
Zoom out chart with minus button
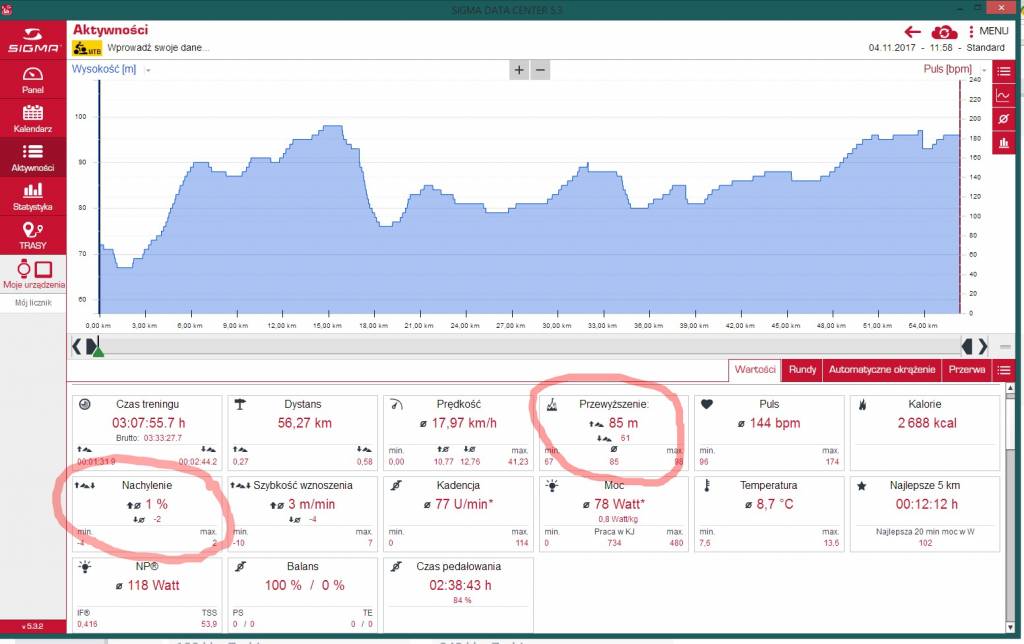point(540,70)
